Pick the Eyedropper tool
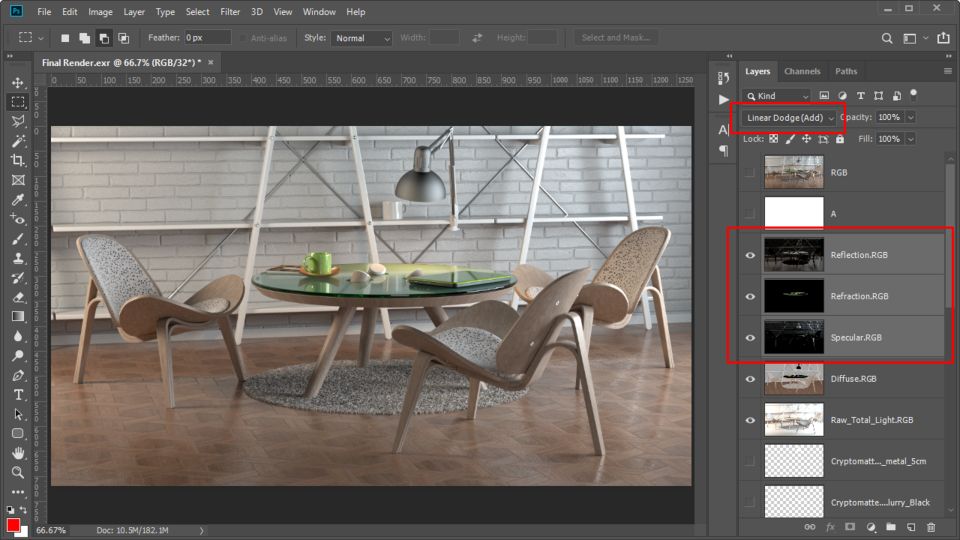This screenshot has height=540, width=960. click(18, 200)
